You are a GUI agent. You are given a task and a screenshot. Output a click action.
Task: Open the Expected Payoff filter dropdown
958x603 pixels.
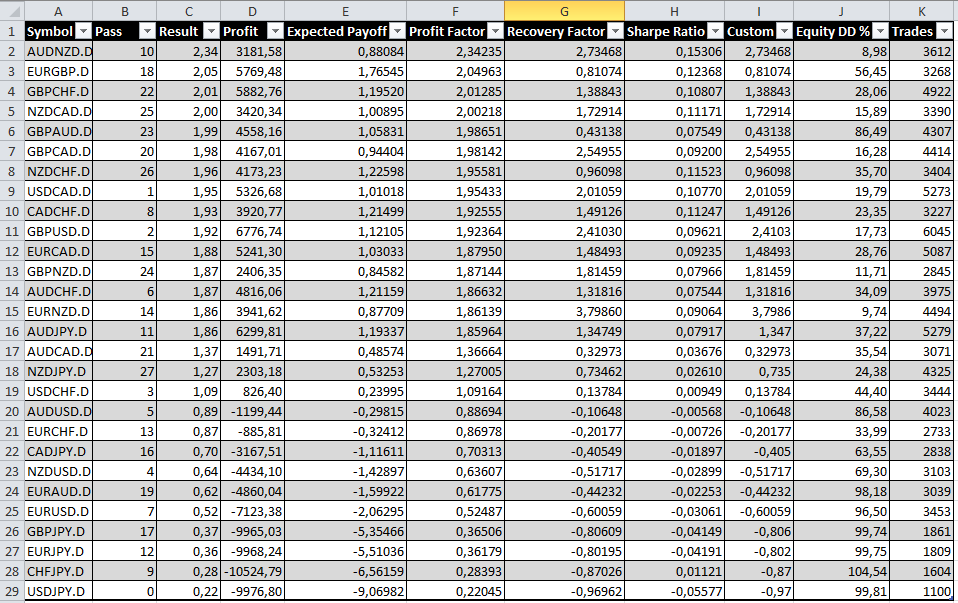(398, 32)
